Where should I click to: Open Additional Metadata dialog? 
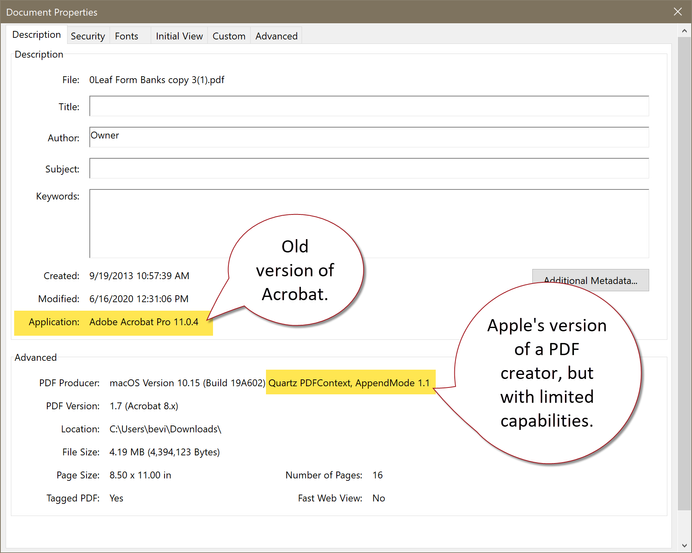pos(590,280)
